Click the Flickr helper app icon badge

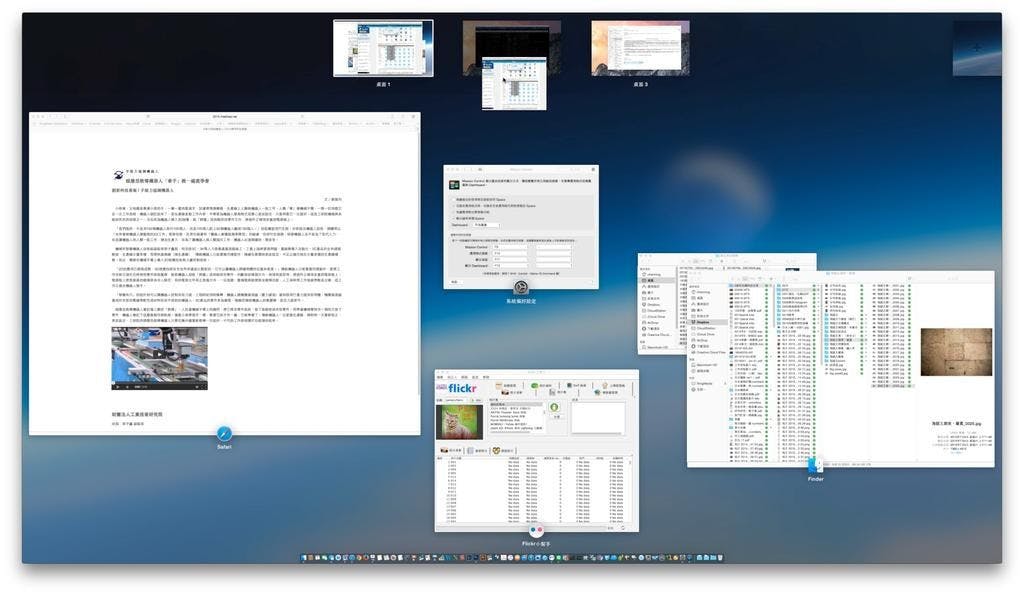537,531
